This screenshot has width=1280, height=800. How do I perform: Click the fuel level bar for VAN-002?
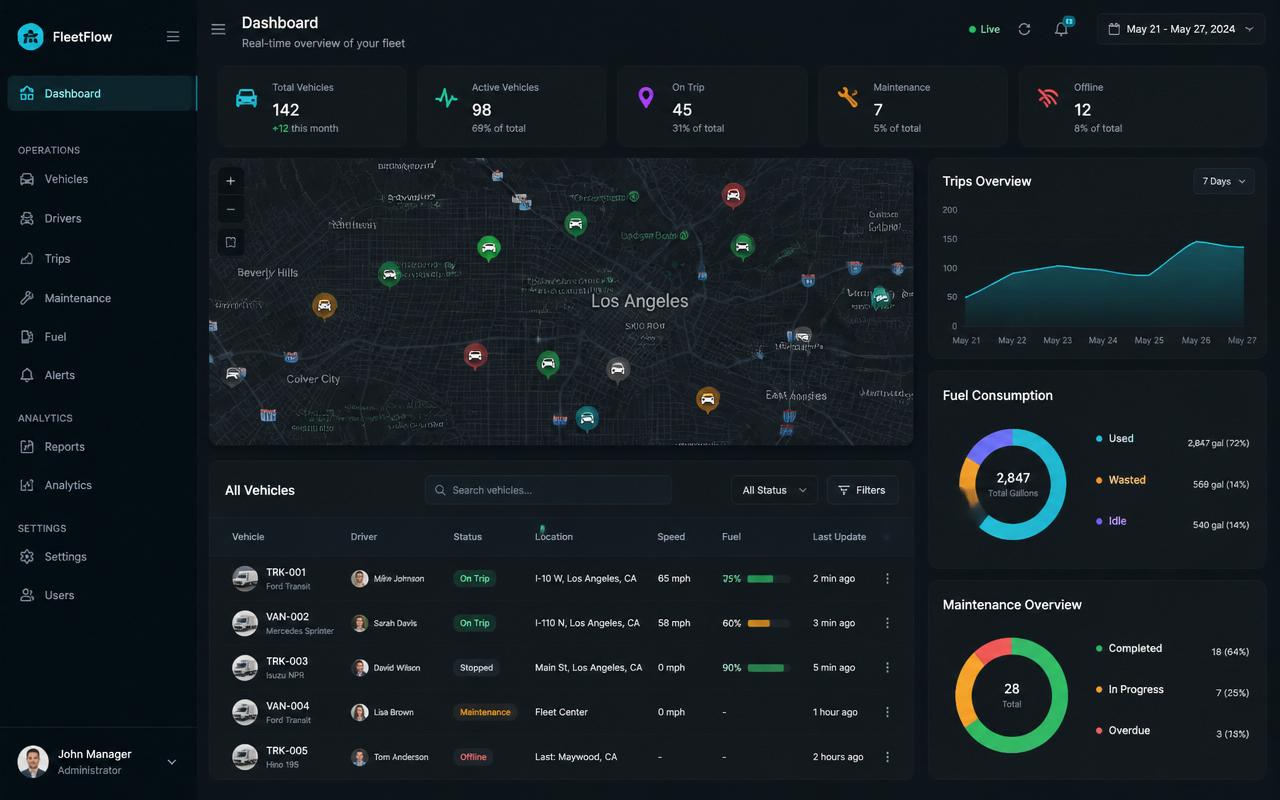(768, 623)
